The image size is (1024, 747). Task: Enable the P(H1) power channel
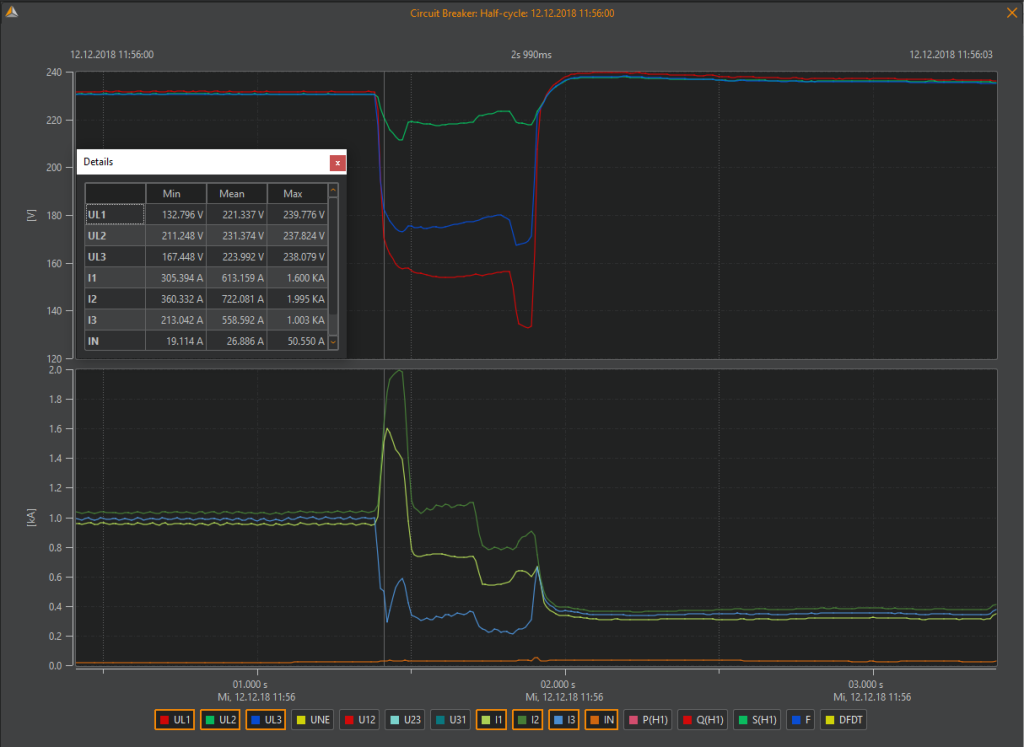[648, 720]
